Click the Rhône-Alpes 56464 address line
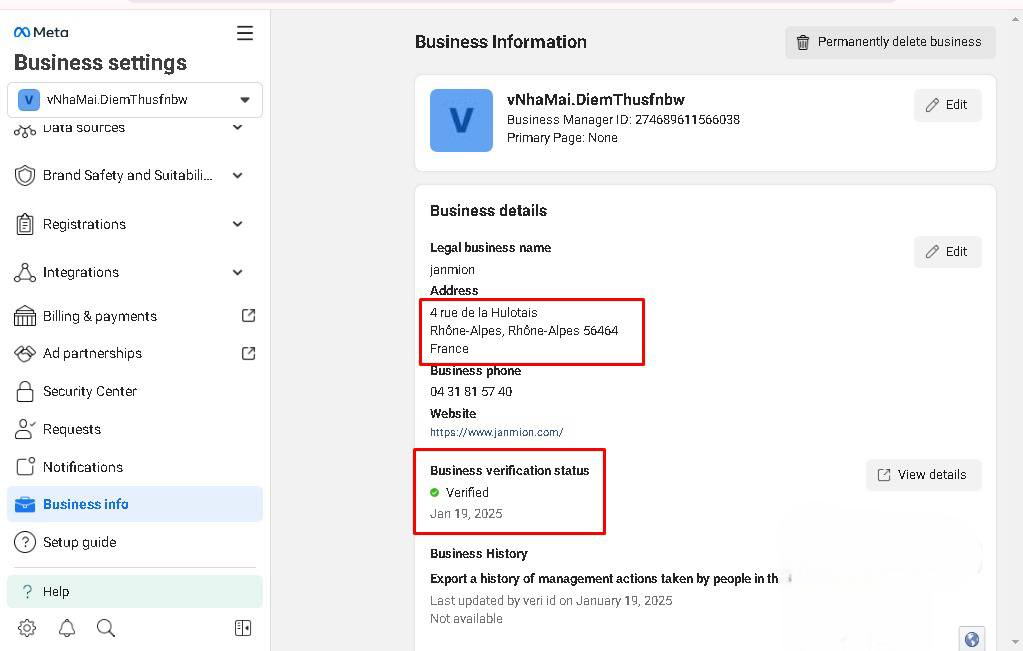The width and height of the screenshot is (1023, 651). click(x=524, y=331)
